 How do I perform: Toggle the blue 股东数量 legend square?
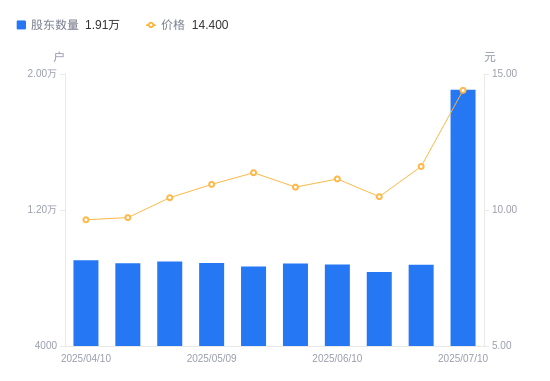point(21,25)
